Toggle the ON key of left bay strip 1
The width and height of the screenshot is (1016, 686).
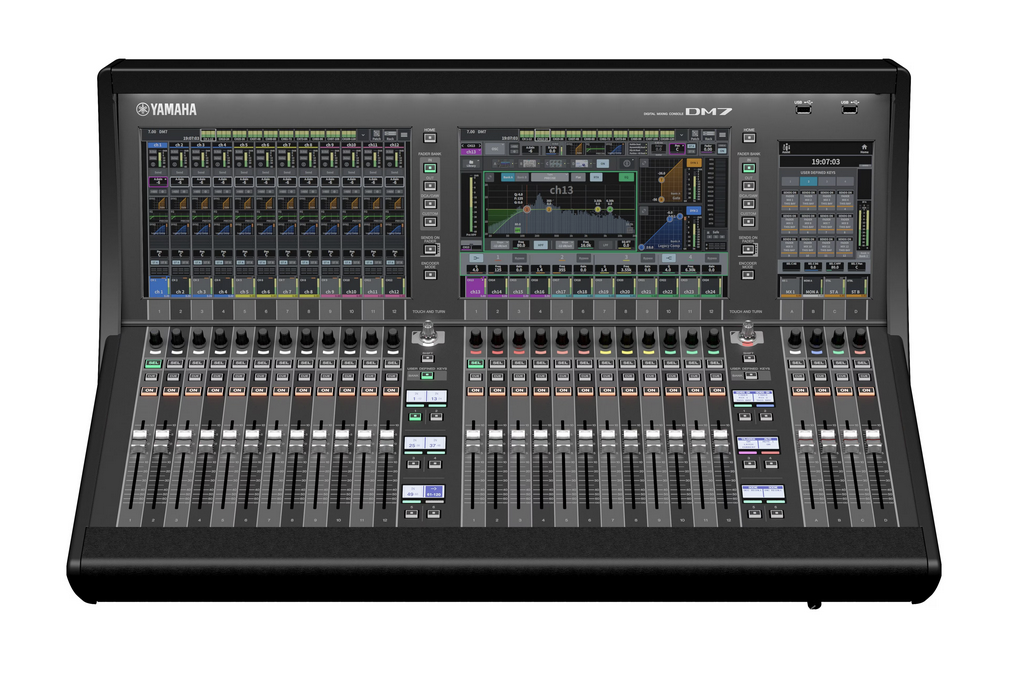(x=150, y=390)
